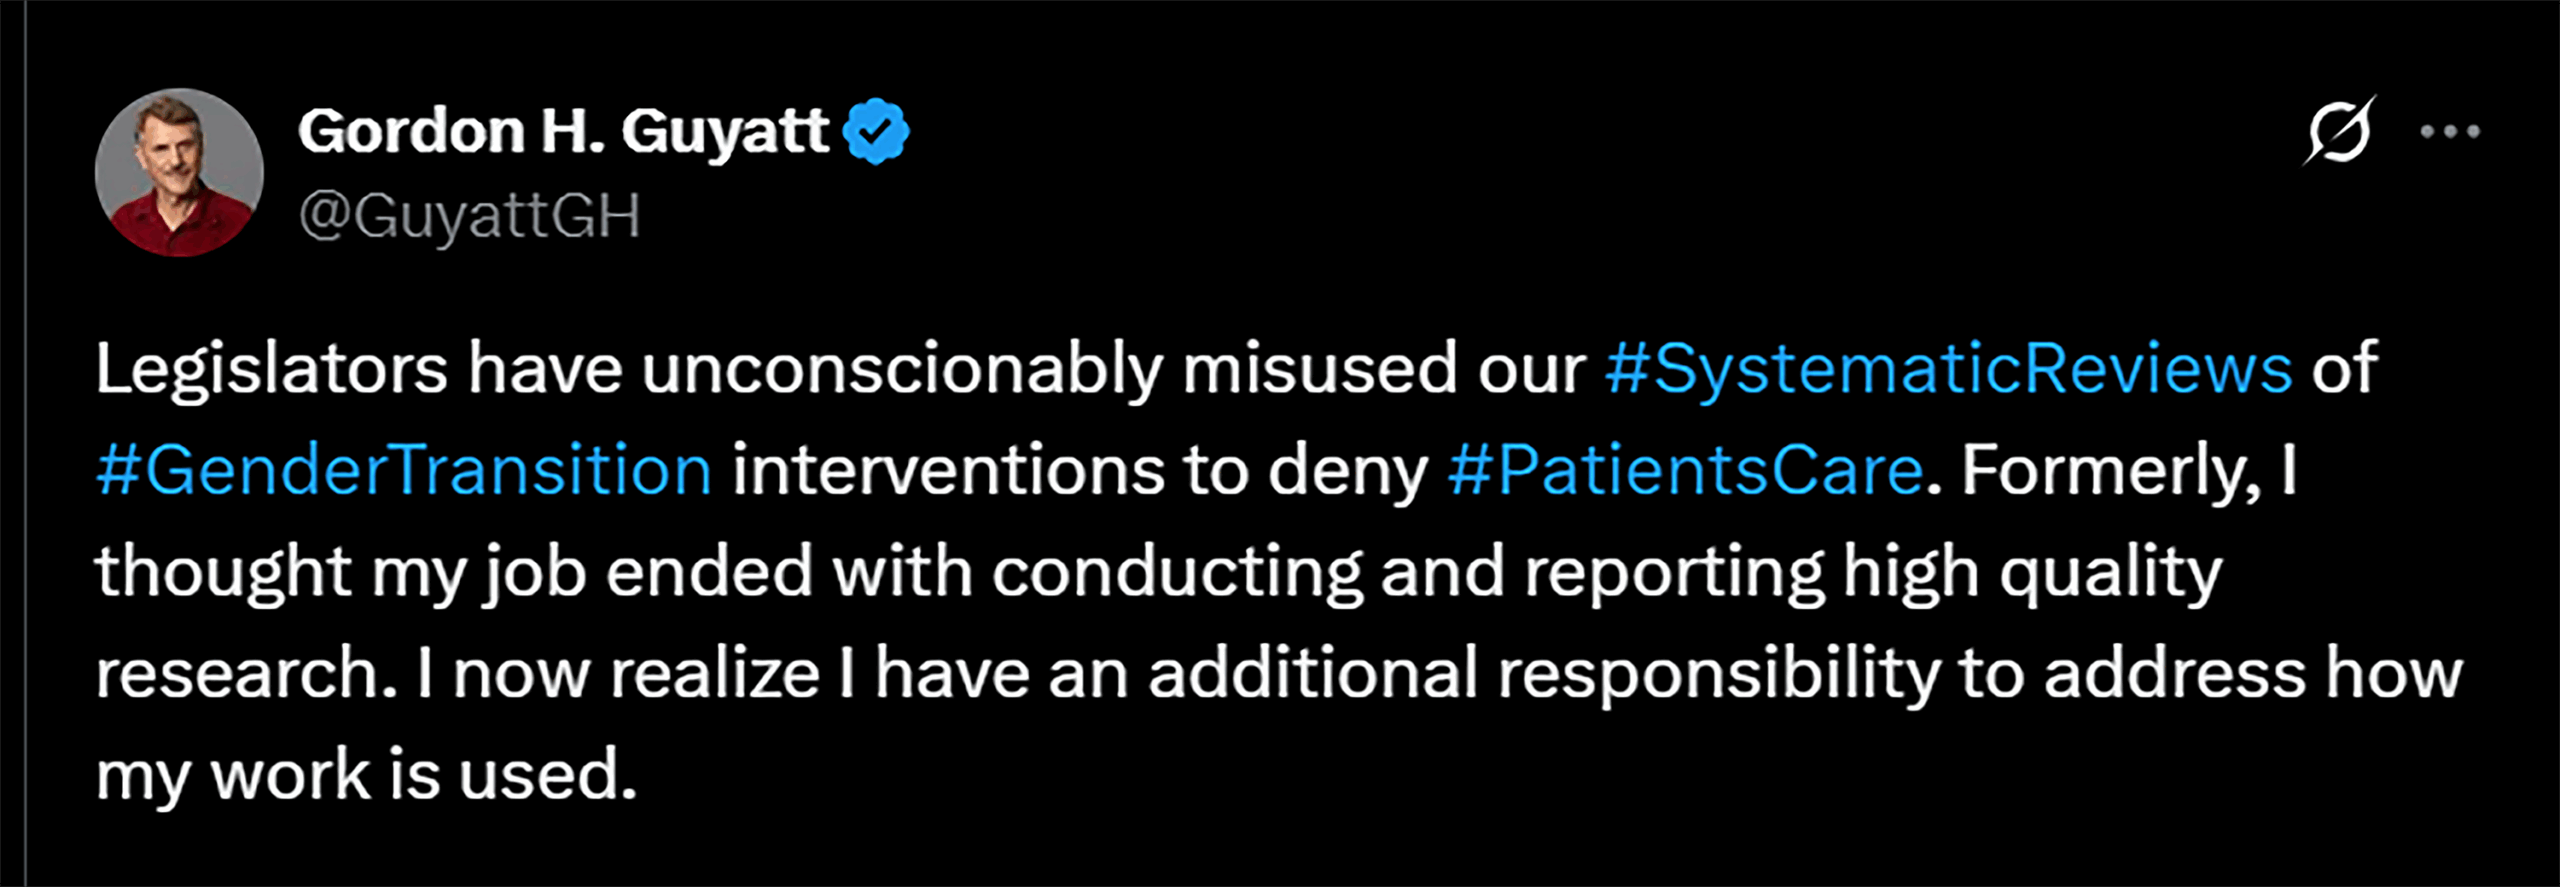Open the Grok explain-this-post icon
2560x887 pixels.
coord(2338,132)
